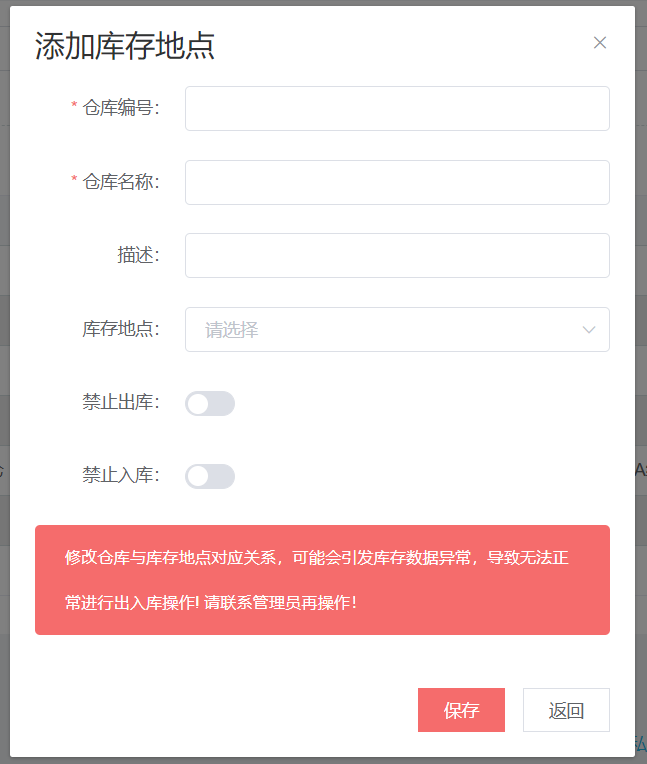647x764 pixels.
Task: Click the required asterisk beside 仓库名称
Action: tap(74, 181)
